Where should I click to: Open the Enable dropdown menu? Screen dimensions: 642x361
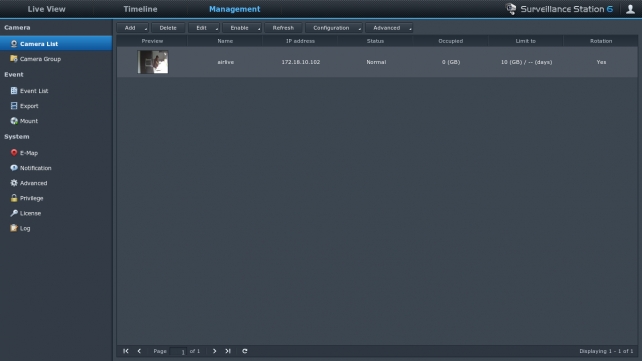(x=242, y=28)
